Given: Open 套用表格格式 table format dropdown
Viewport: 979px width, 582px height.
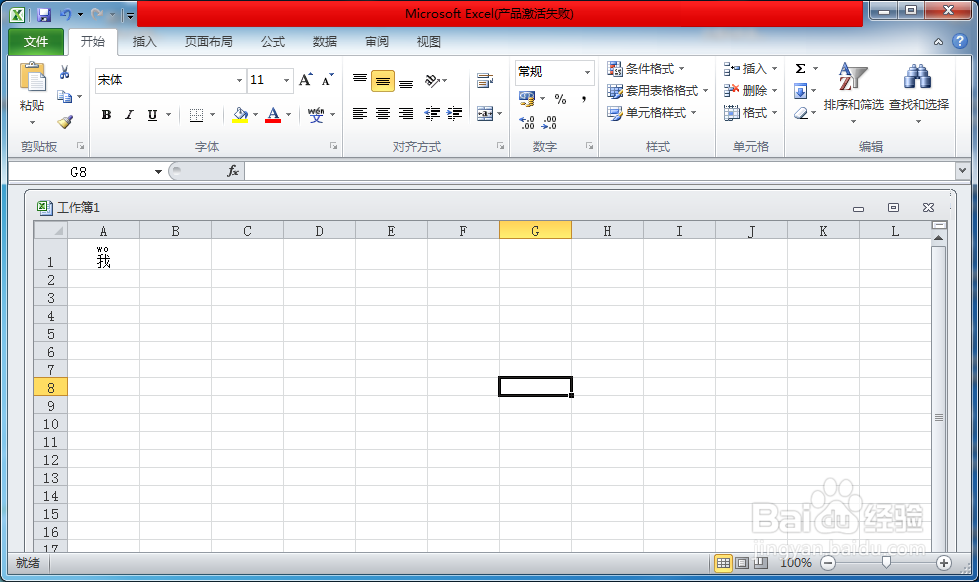Looking at the screenshot, I should click(657, 91).
